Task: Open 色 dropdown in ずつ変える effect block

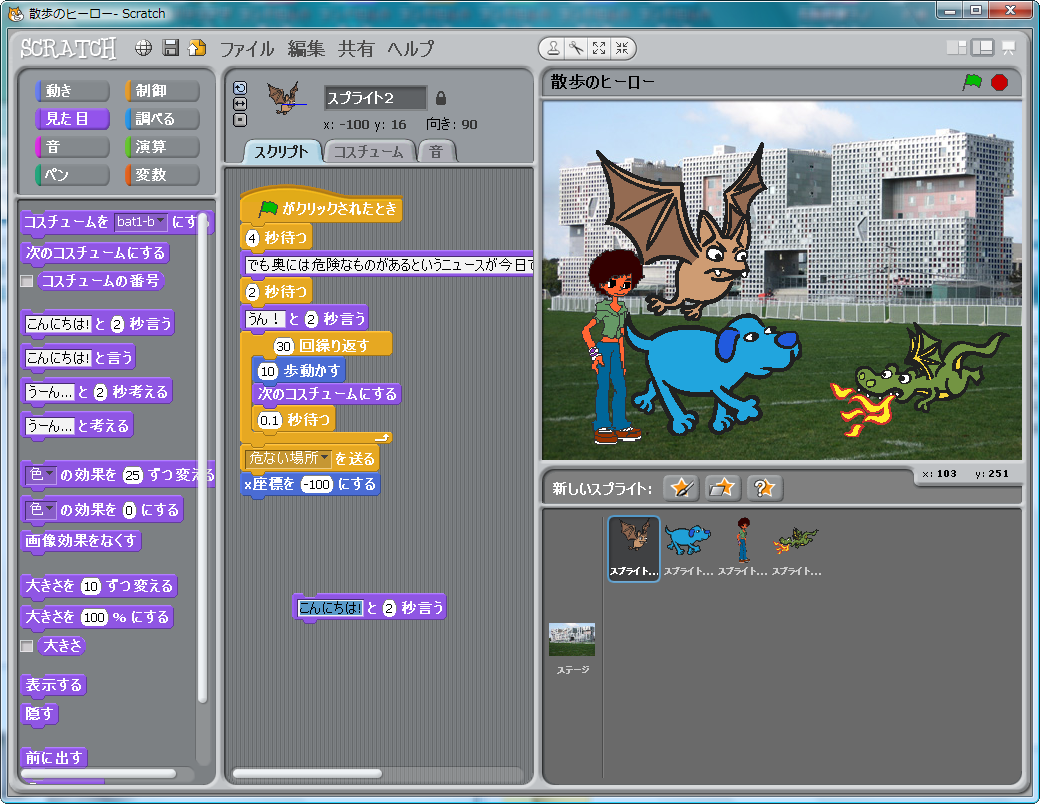Action: (x=40, y=475)
